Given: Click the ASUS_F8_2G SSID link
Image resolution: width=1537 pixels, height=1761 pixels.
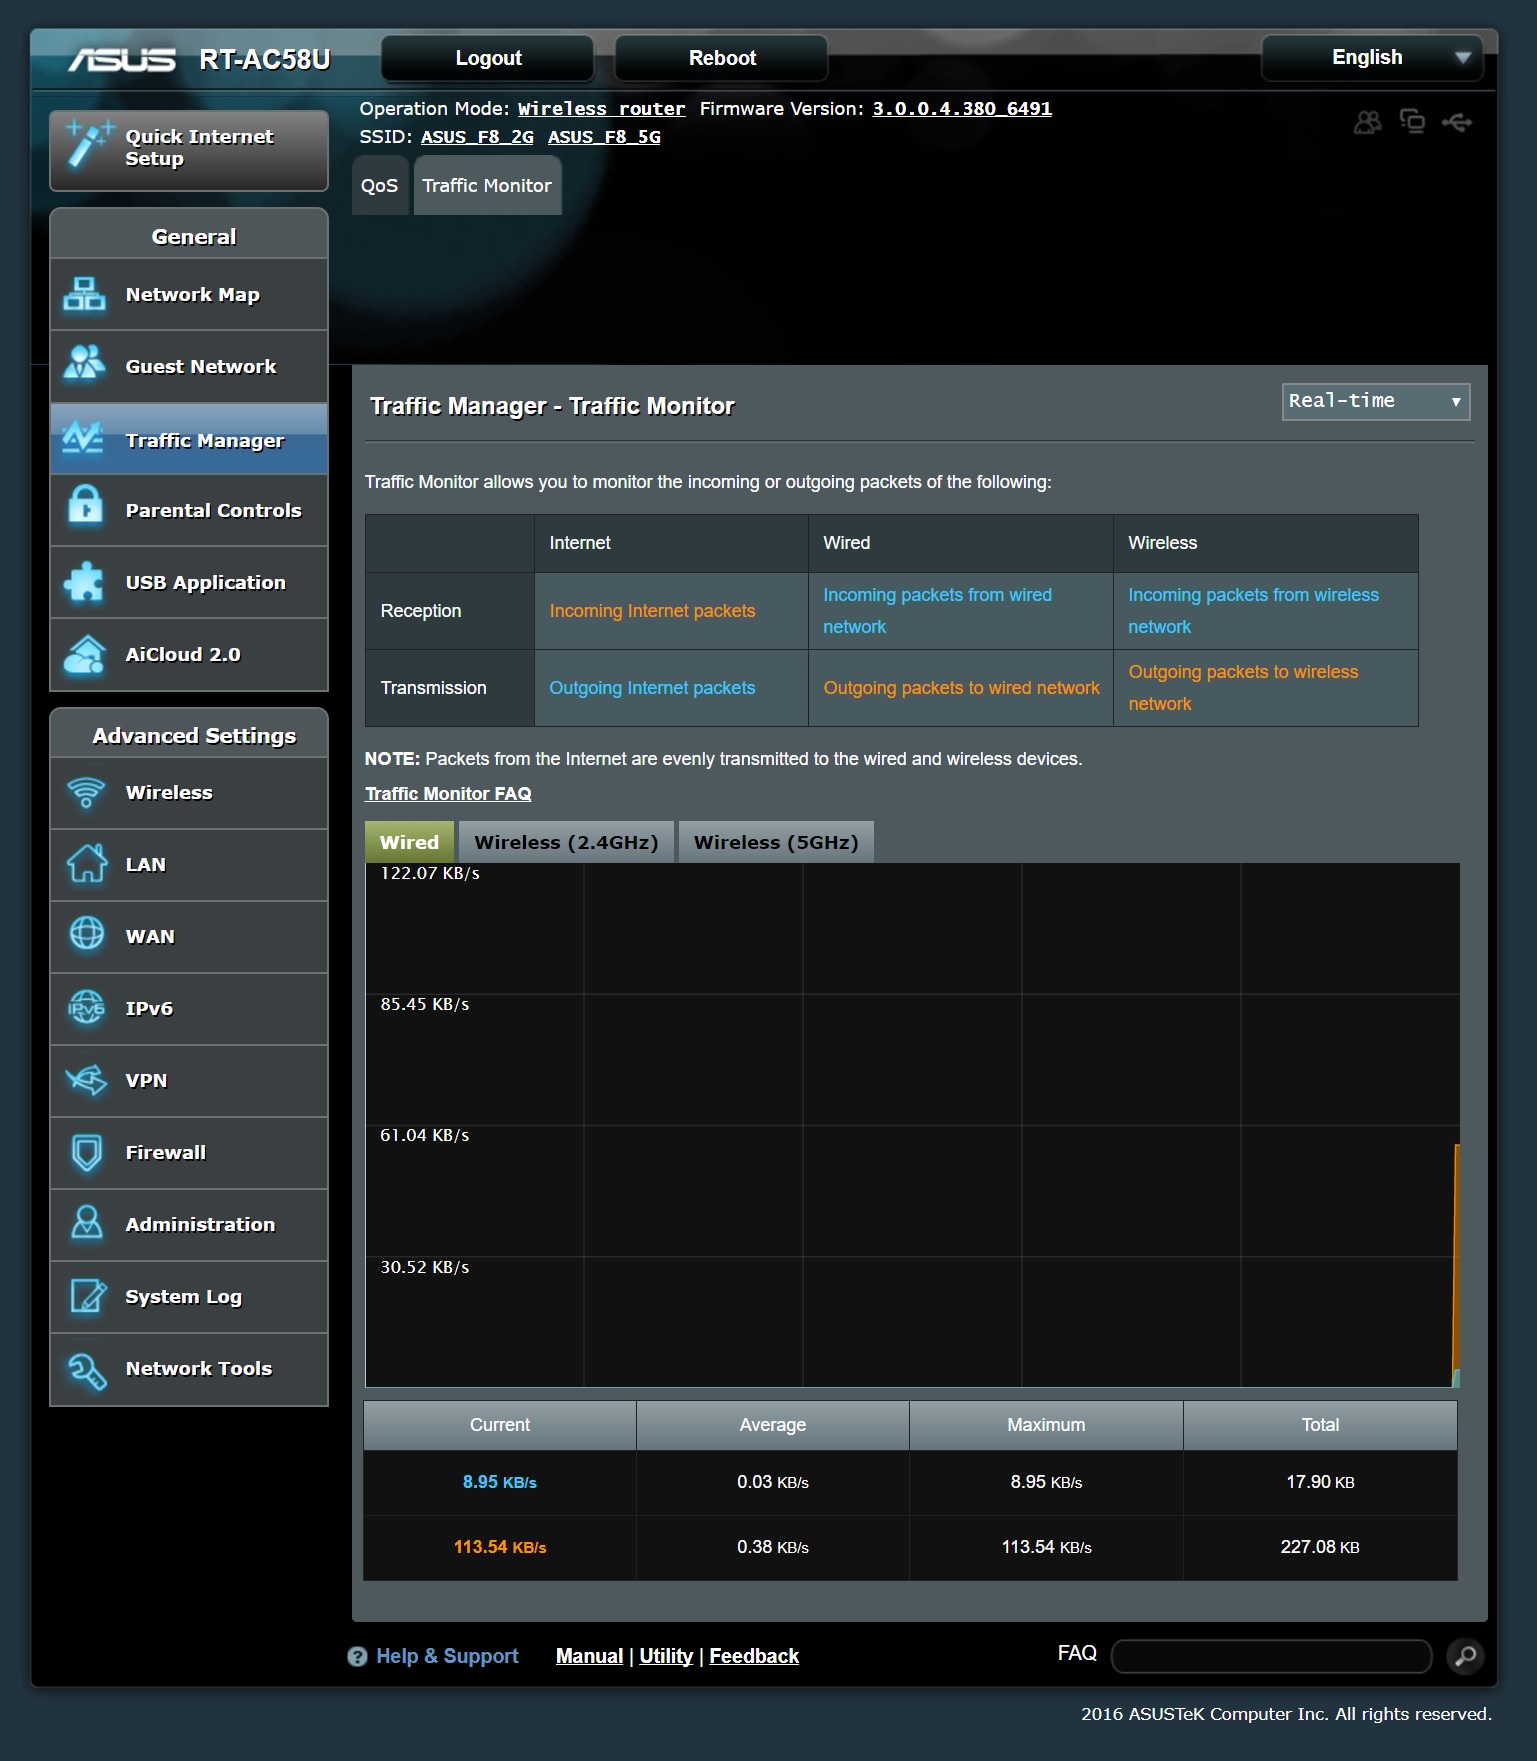Looking at the screenshot, I should (477, 137).
